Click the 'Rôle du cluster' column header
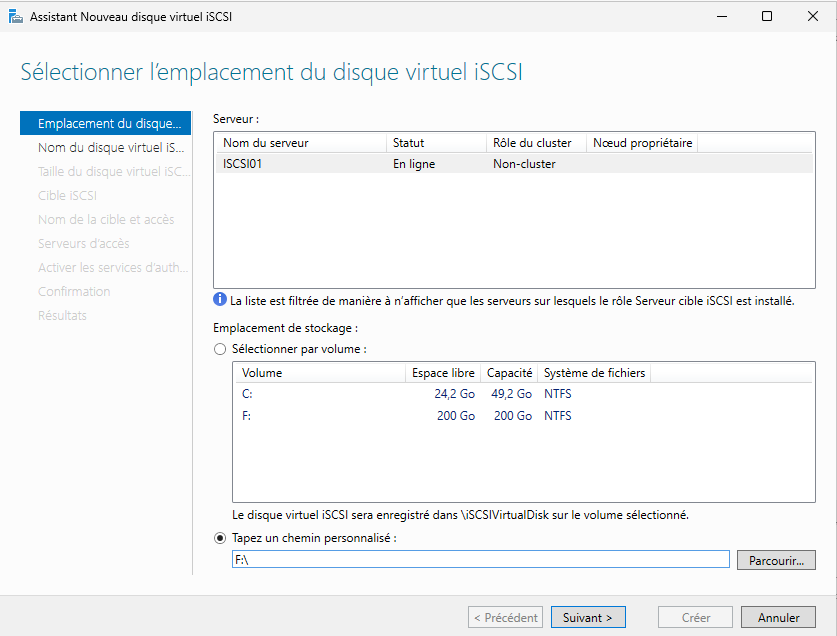 (528, 142)
